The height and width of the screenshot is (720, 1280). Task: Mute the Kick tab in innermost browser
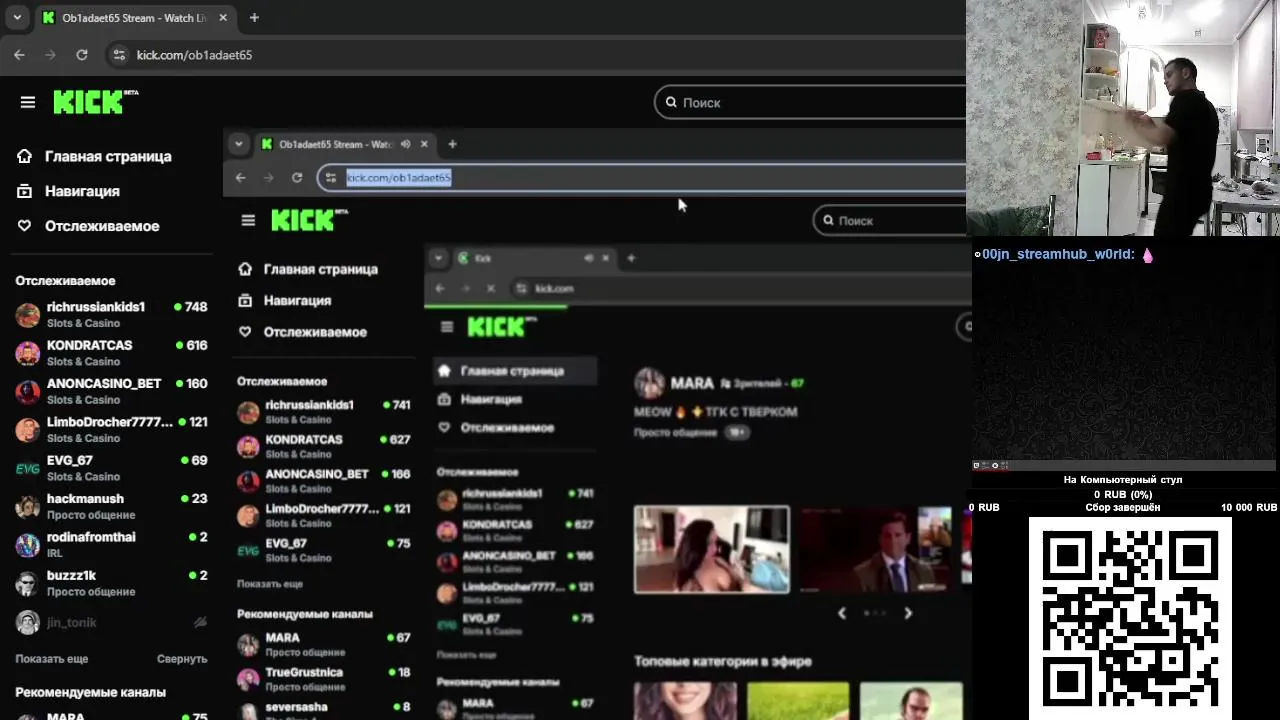coord(589,258)
